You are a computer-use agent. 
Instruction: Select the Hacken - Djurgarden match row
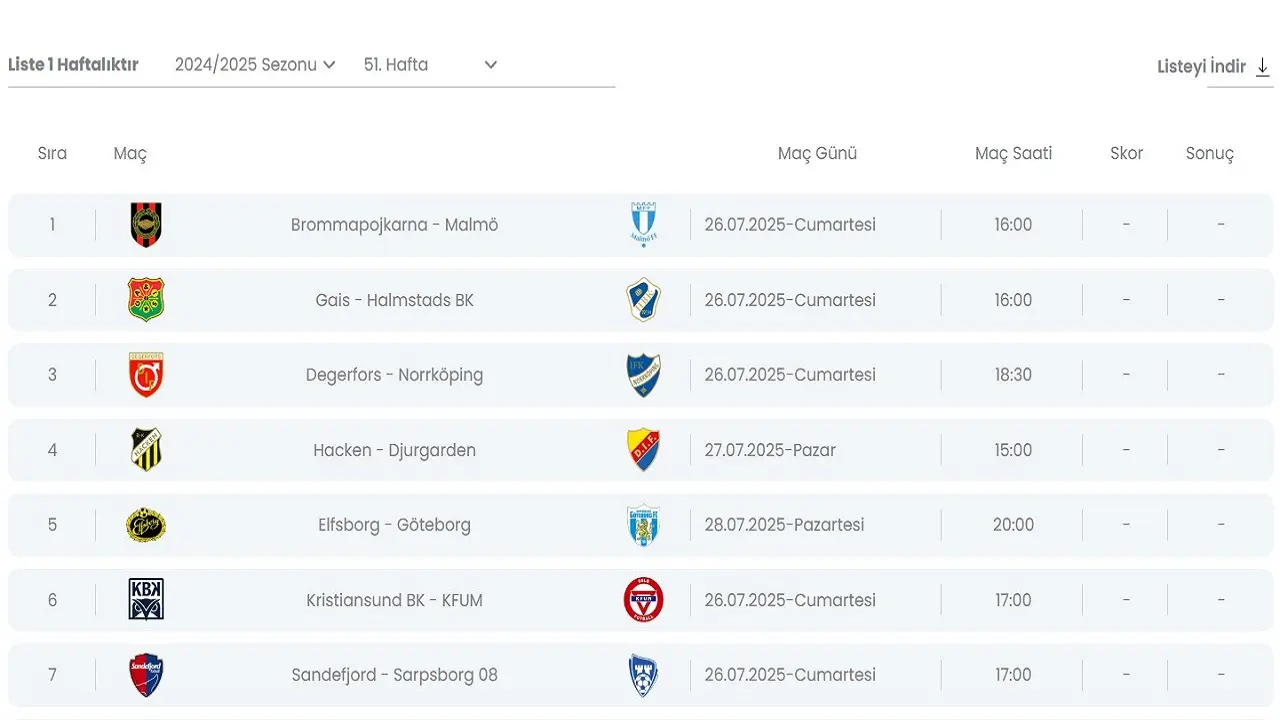(x=394, y=450)
